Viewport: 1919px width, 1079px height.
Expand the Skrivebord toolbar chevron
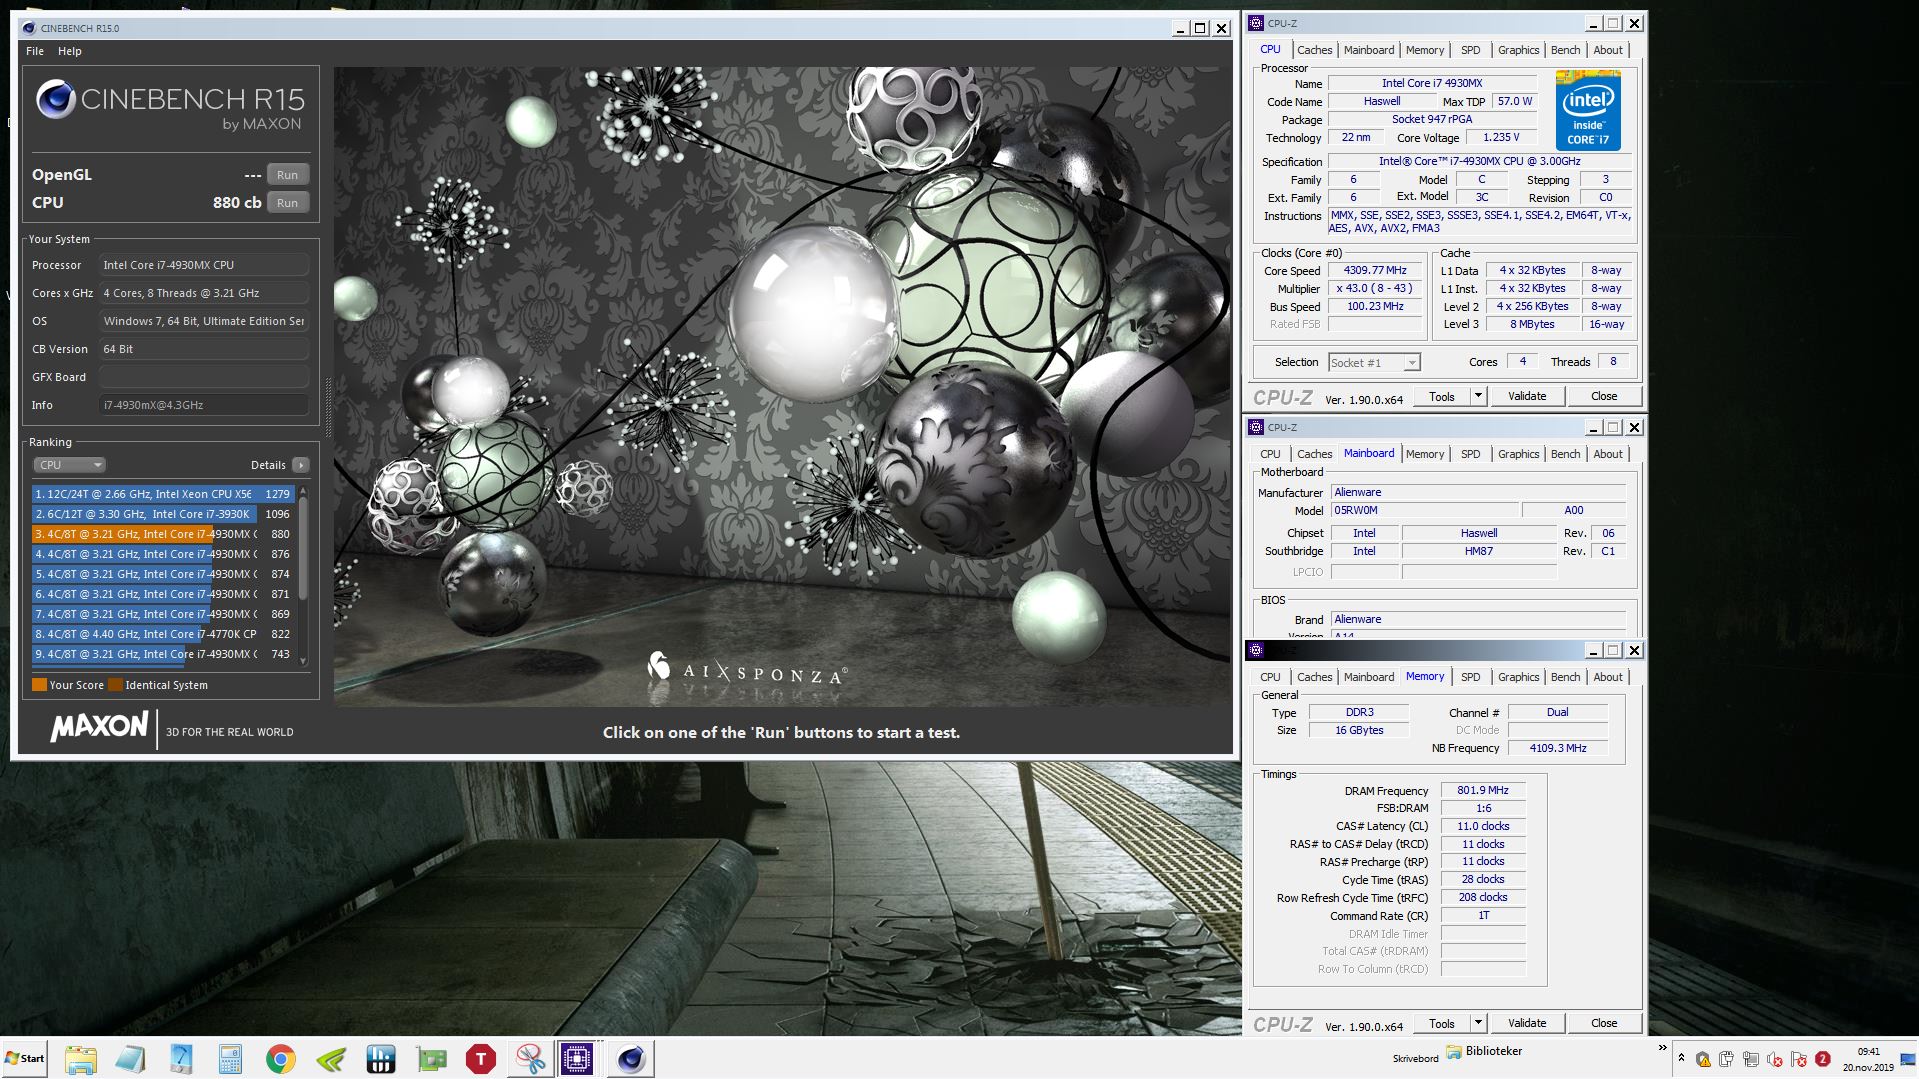(1662, 1048)
